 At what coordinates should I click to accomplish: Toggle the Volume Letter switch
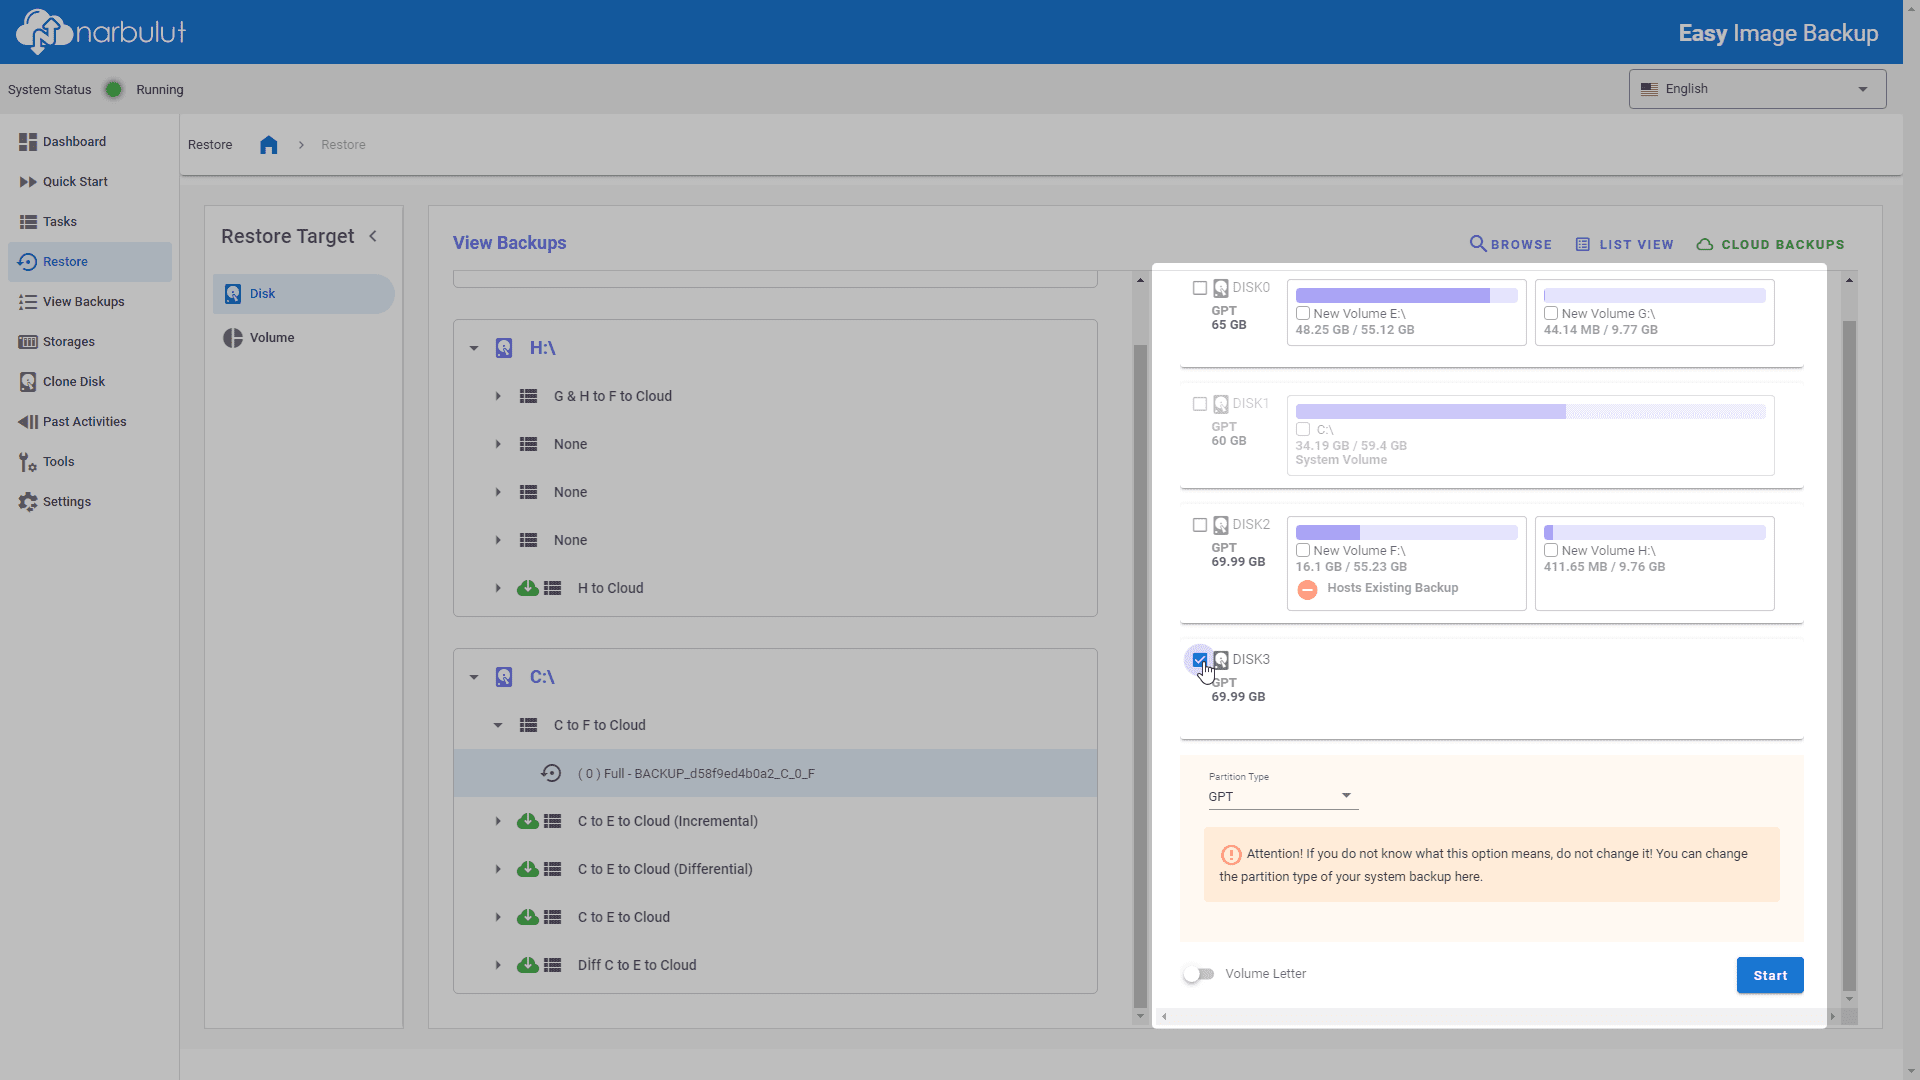[1198, 974]
